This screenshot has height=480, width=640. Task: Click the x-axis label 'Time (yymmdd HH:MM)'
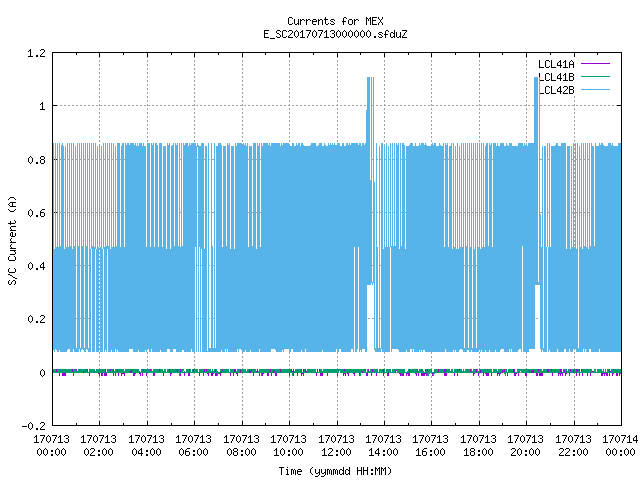[335, 471]
